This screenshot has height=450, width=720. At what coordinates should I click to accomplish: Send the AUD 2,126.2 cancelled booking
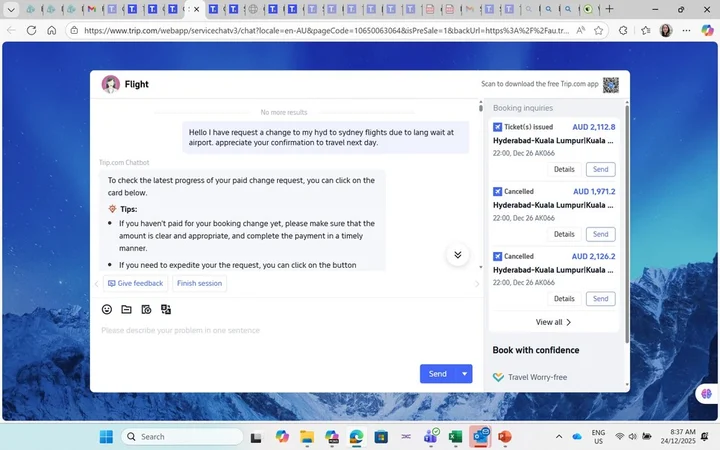[x=600, y=298]
